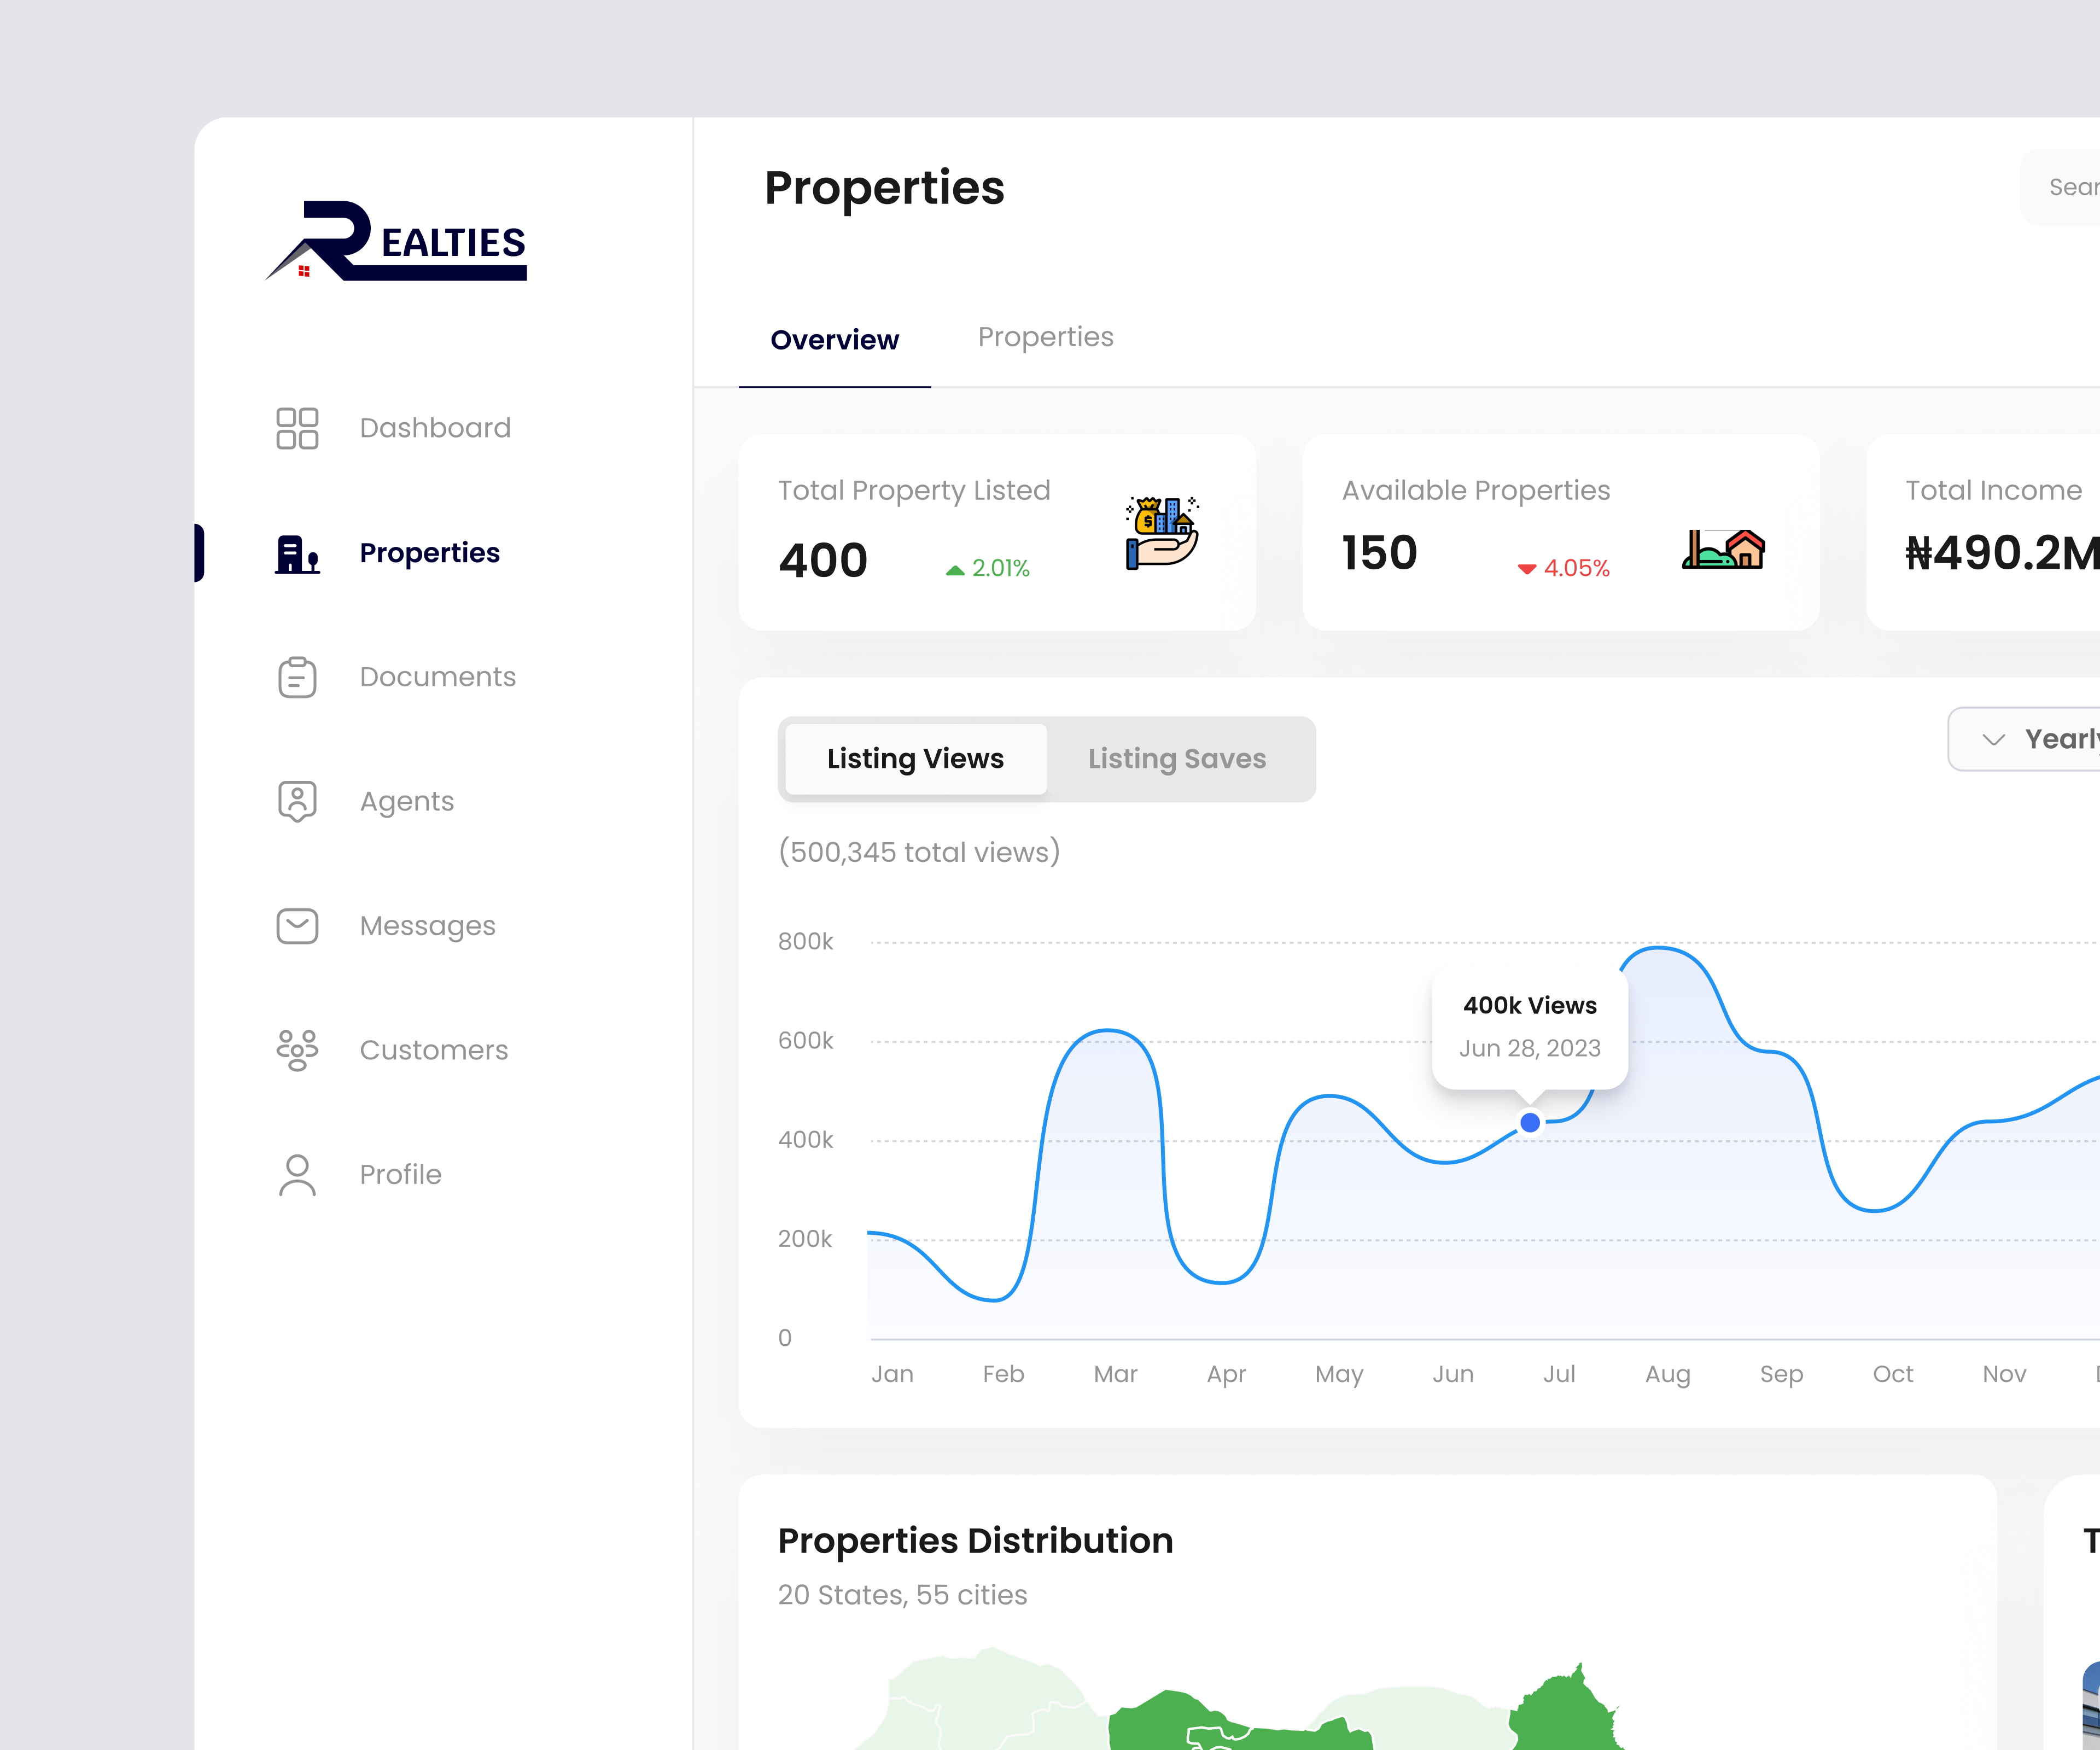Image resolution: width=2100 pixels, height=1750 pixels.
Task: Click the Available Properties value 150
Action: [x=1380, y=553]
